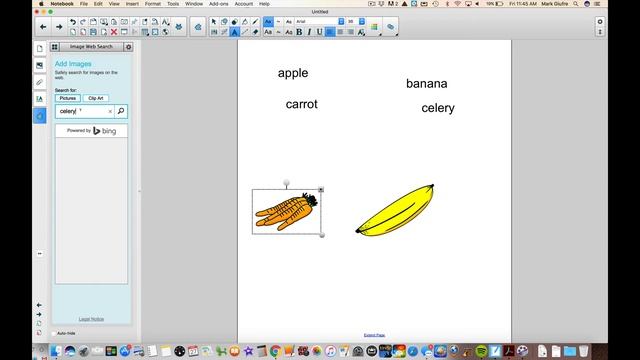Open Spotify from the dock

pyautogui.click(x=481, y=351)
